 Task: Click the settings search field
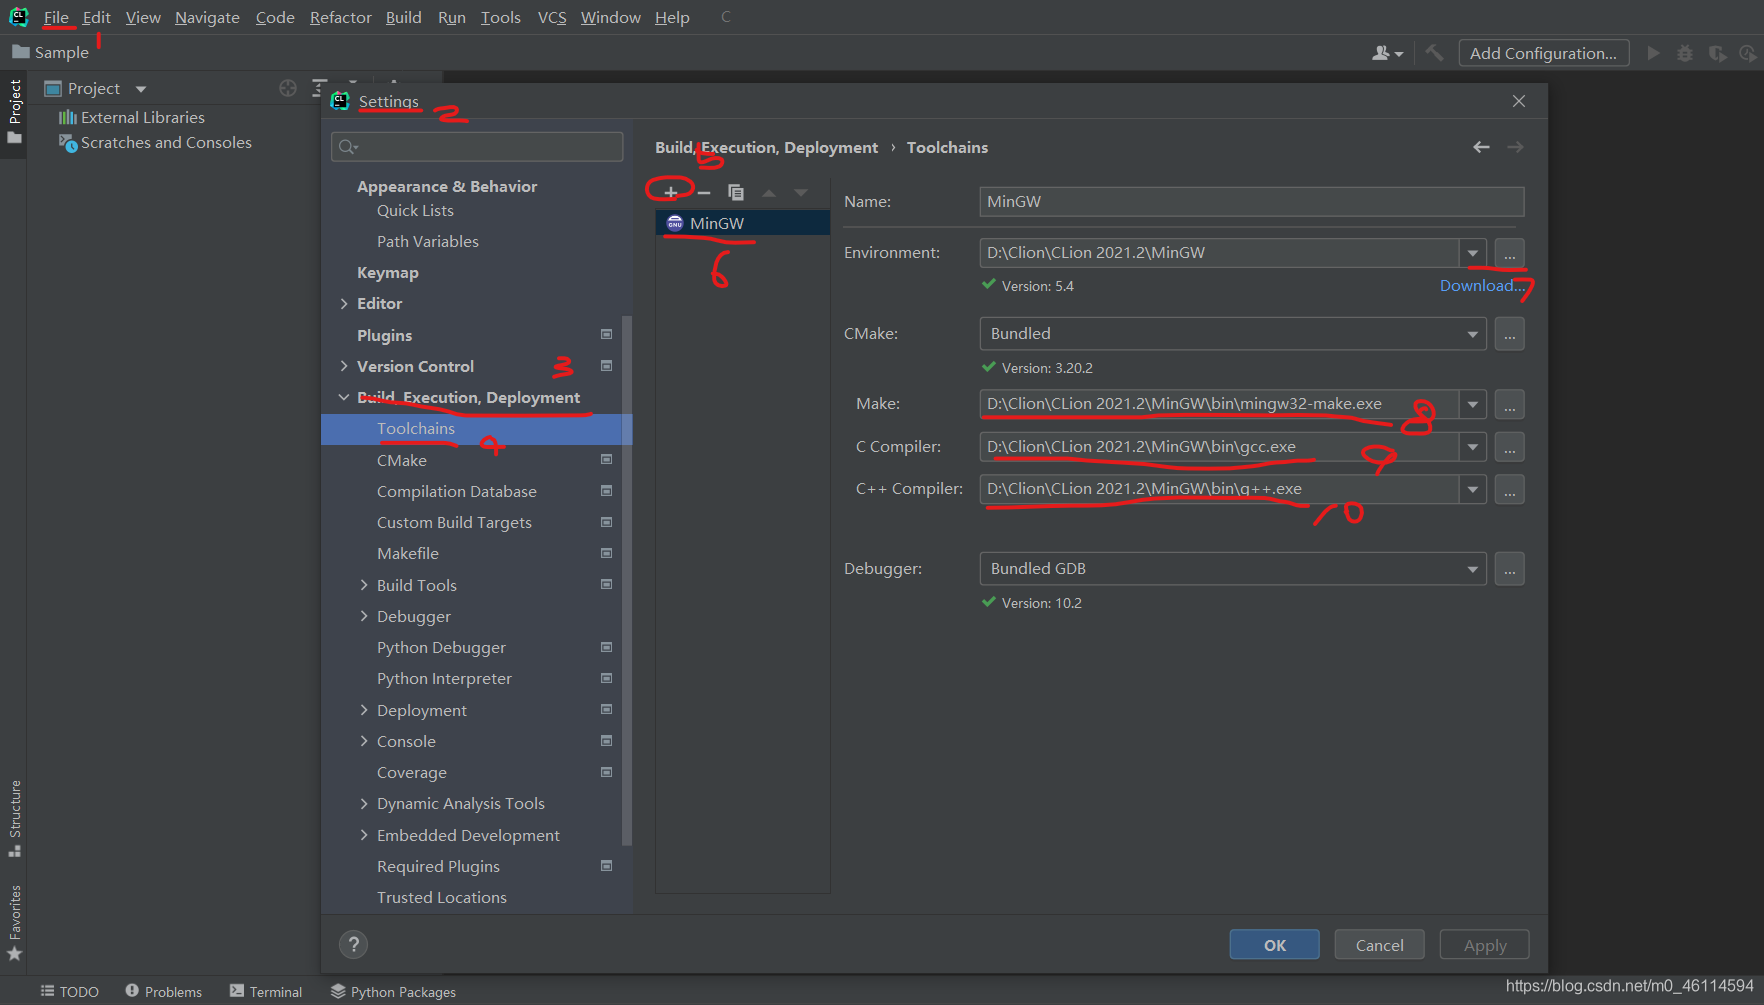pyautogui.click(x=477, y=147)
